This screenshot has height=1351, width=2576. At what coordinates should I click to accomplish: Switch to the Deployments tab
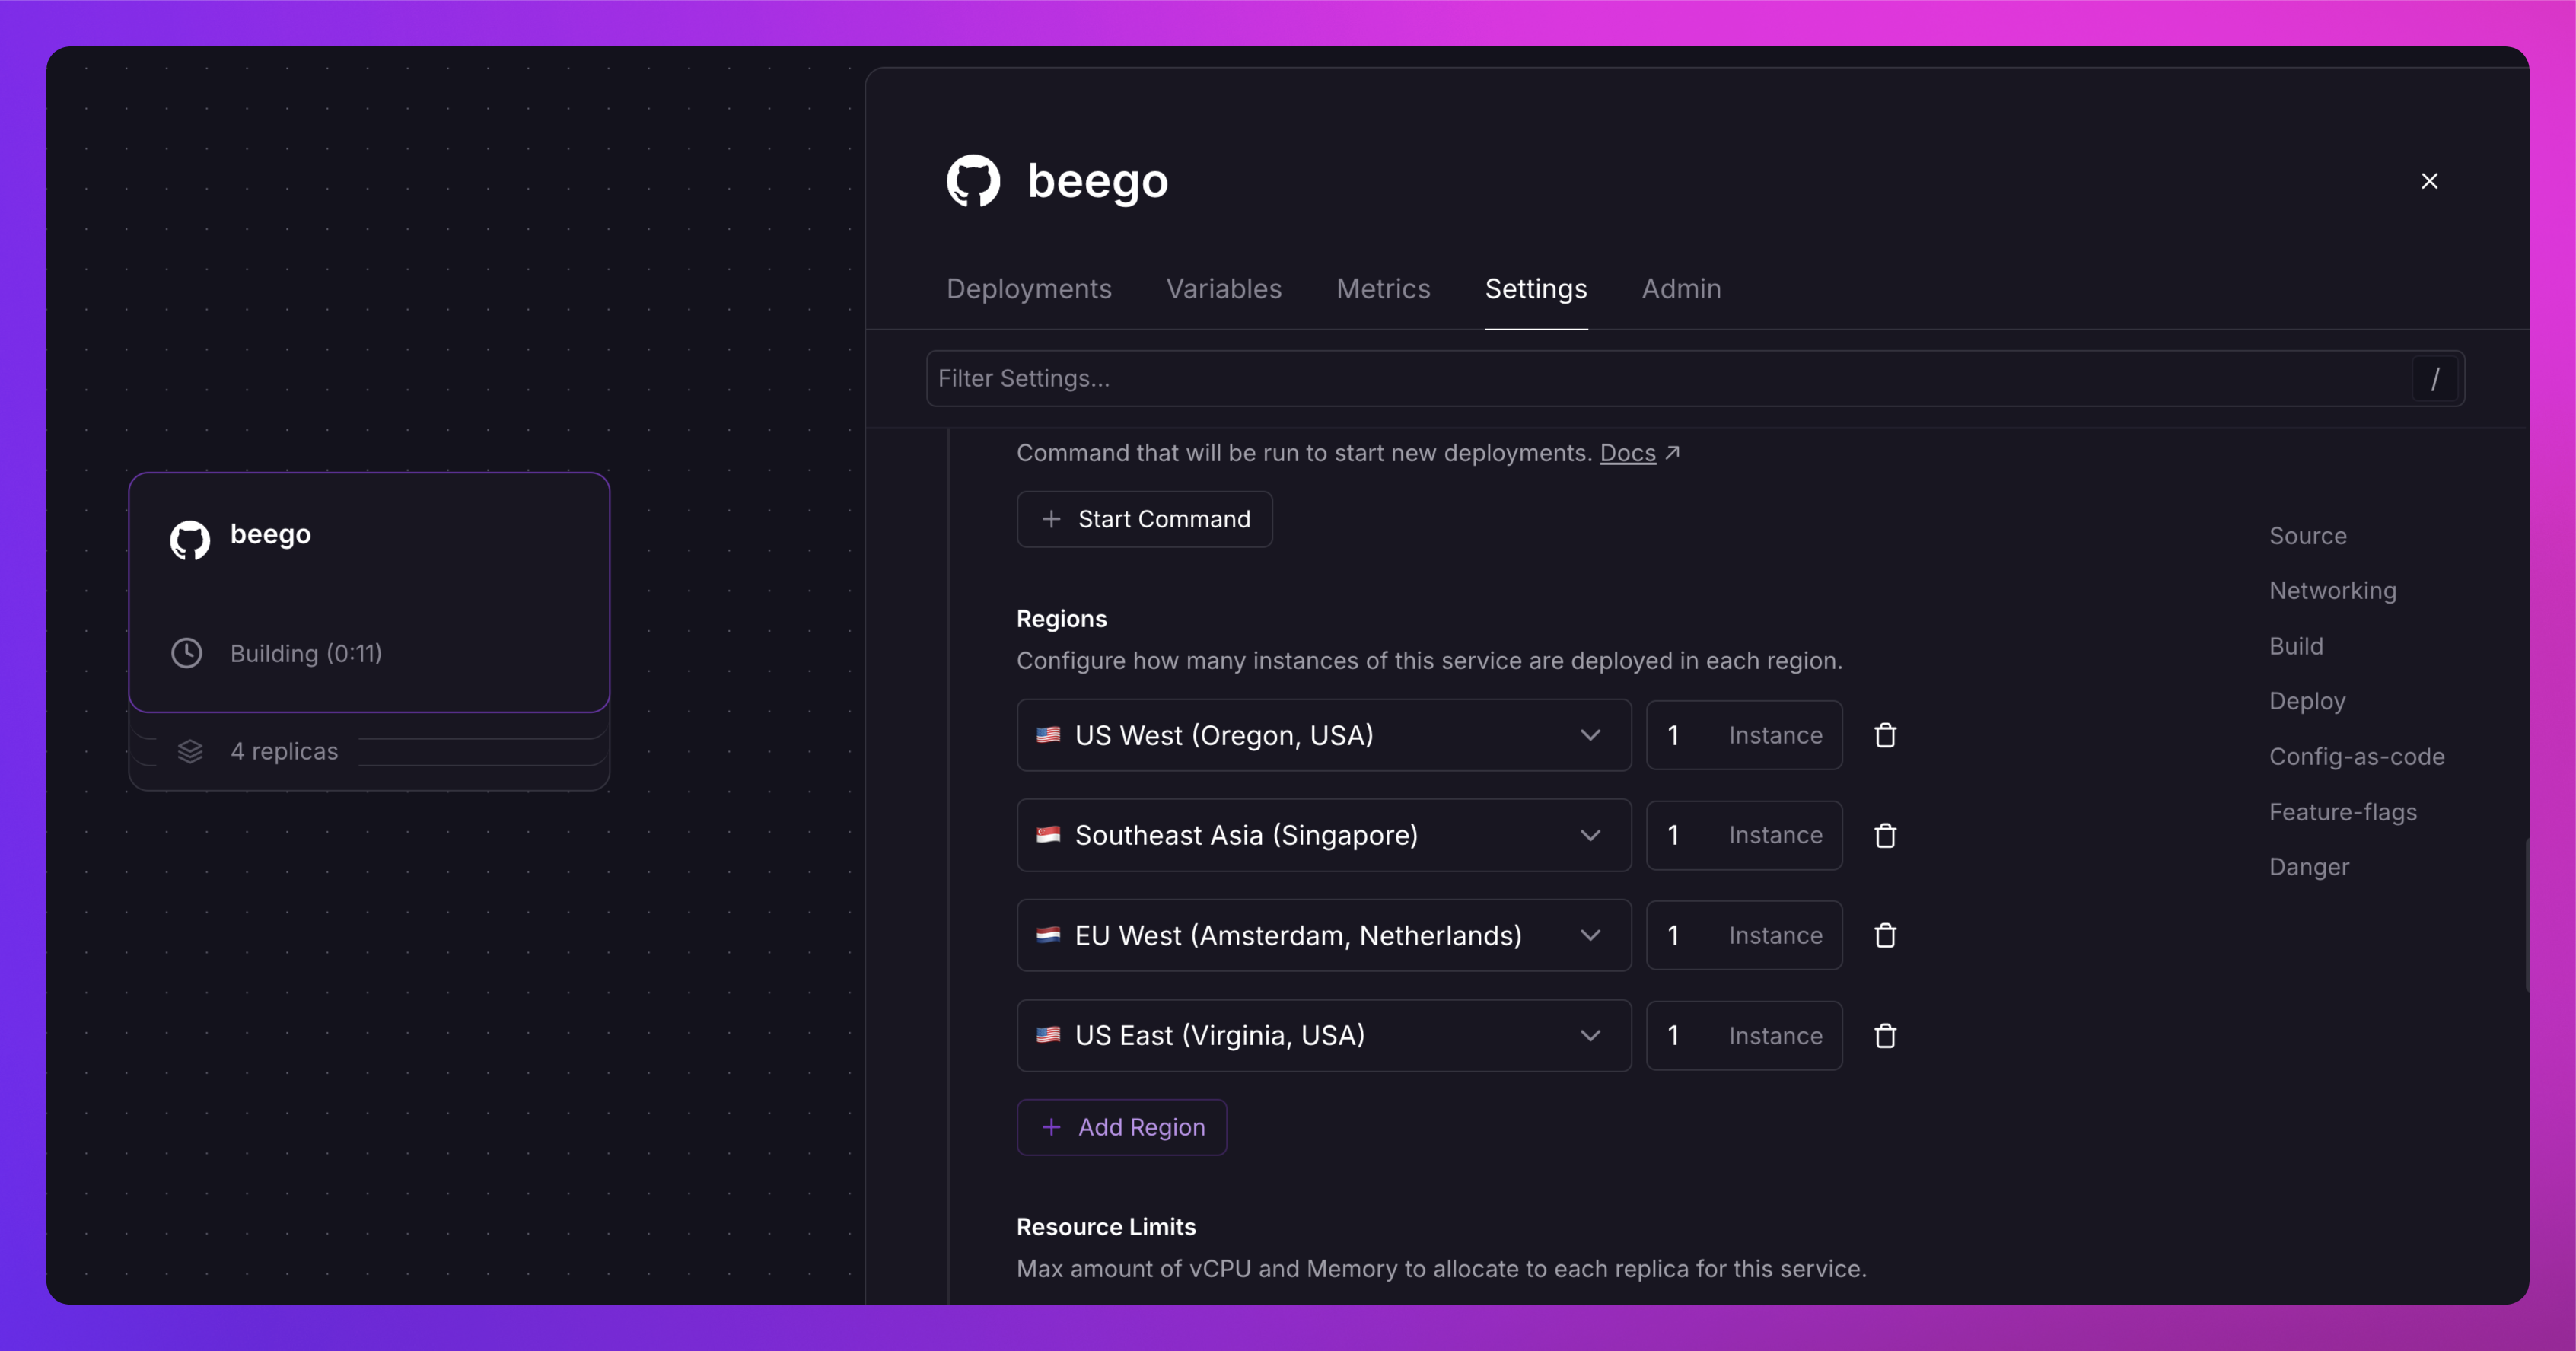[1029, 289]
